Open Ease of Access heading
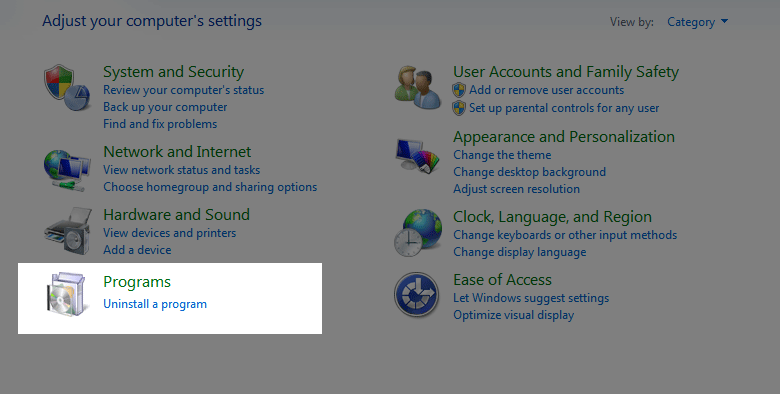 [502, 280]
